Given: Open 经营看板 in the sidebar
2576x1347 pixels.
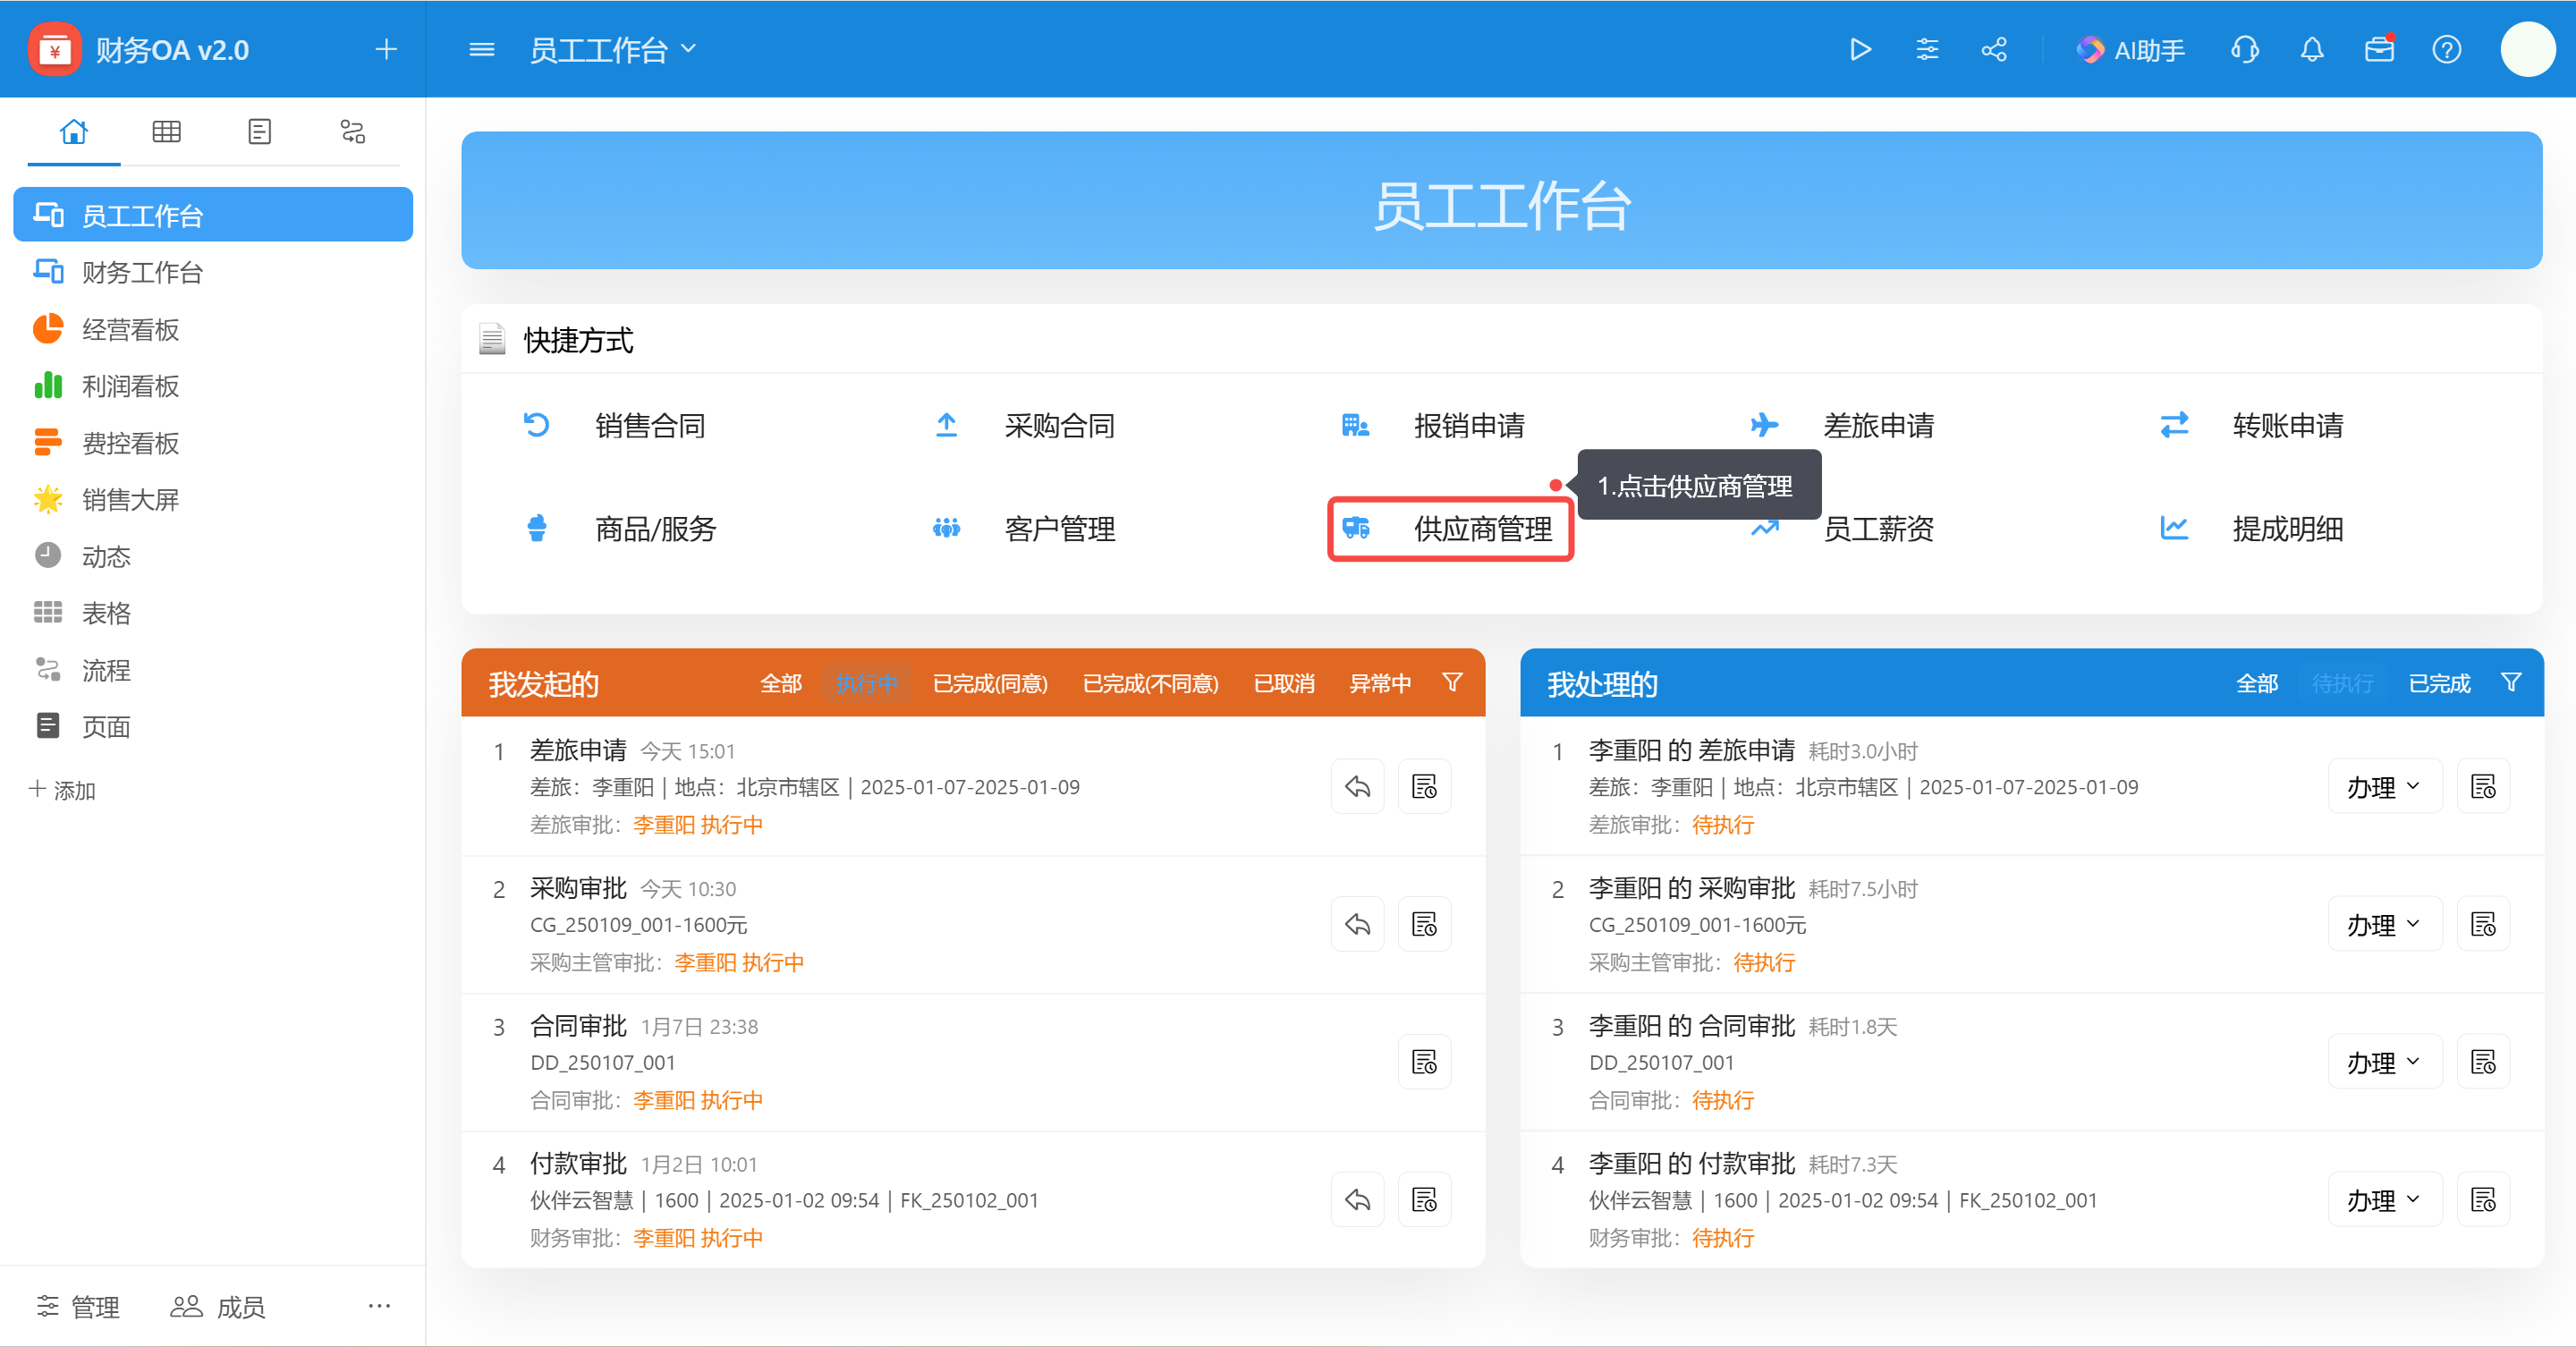Looking at the screenshot, I should 213,329.
